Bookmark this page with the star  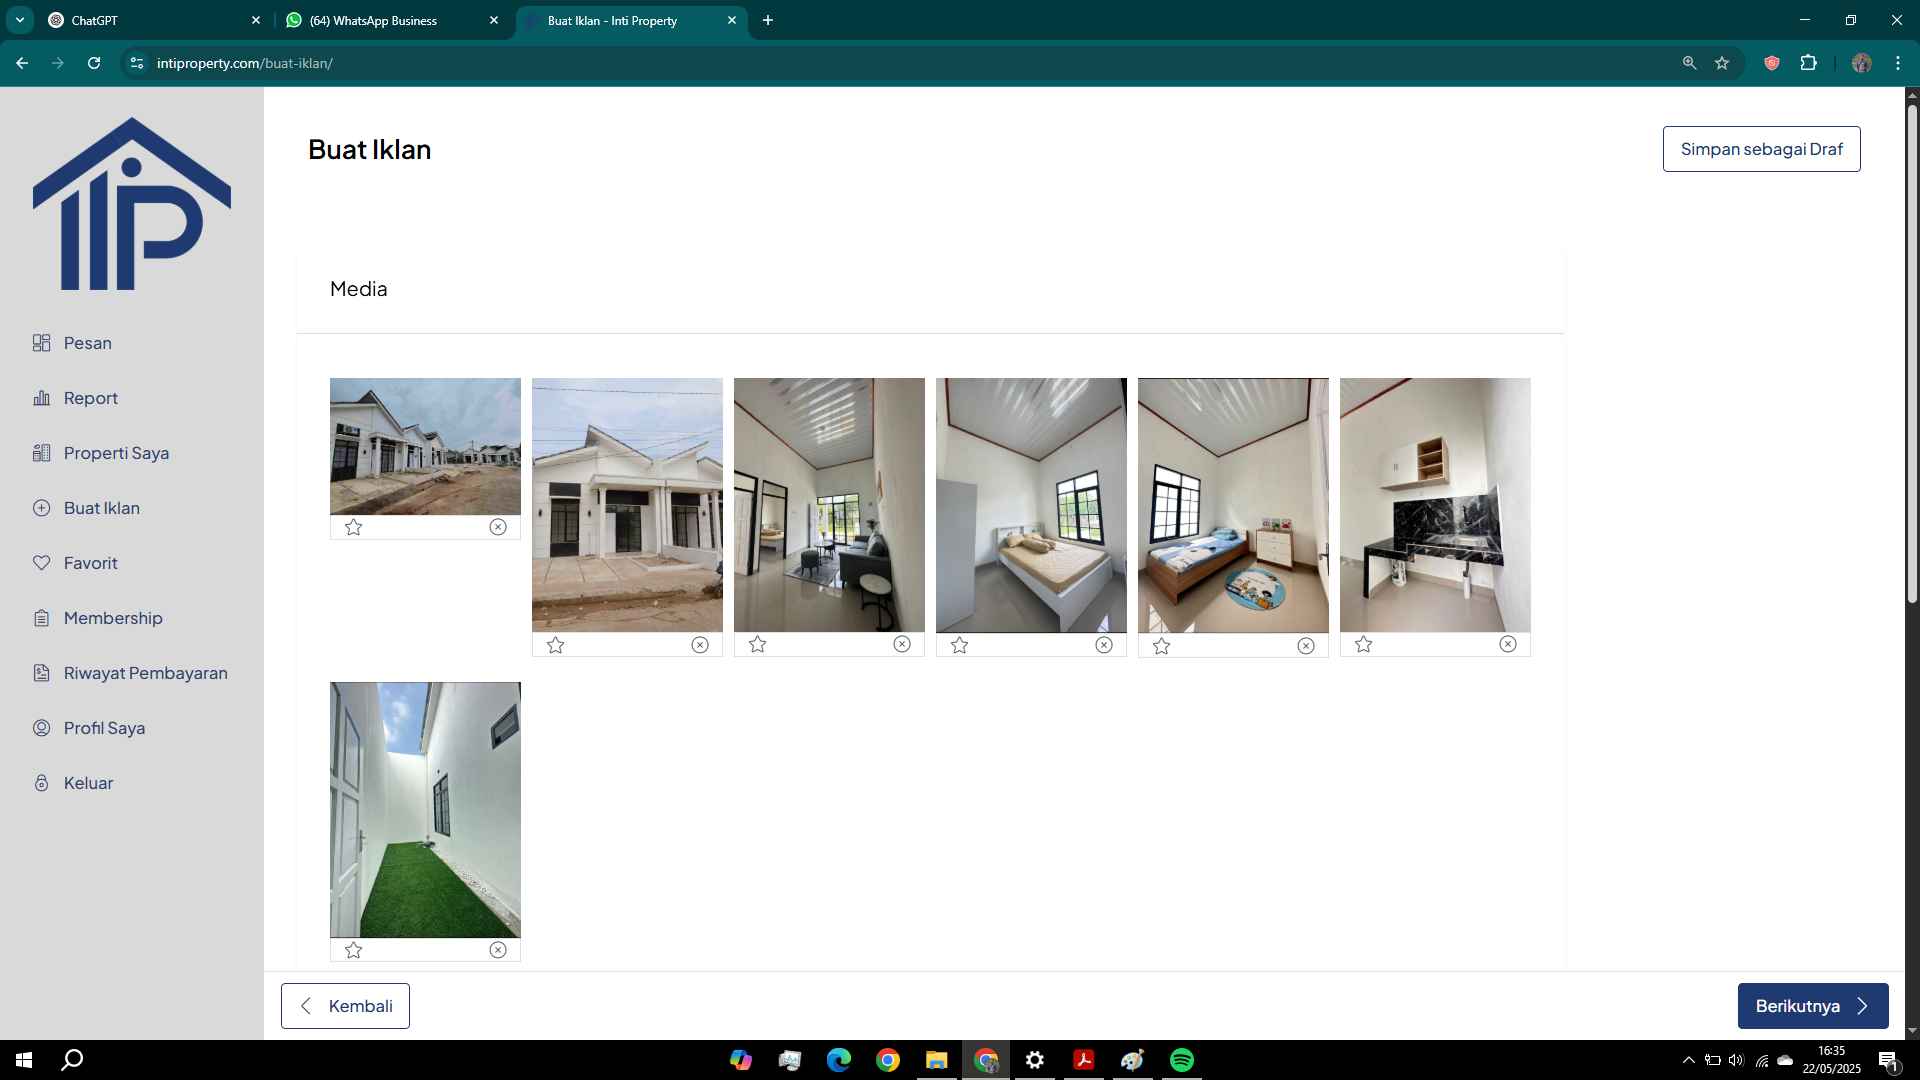[1722, 63]
